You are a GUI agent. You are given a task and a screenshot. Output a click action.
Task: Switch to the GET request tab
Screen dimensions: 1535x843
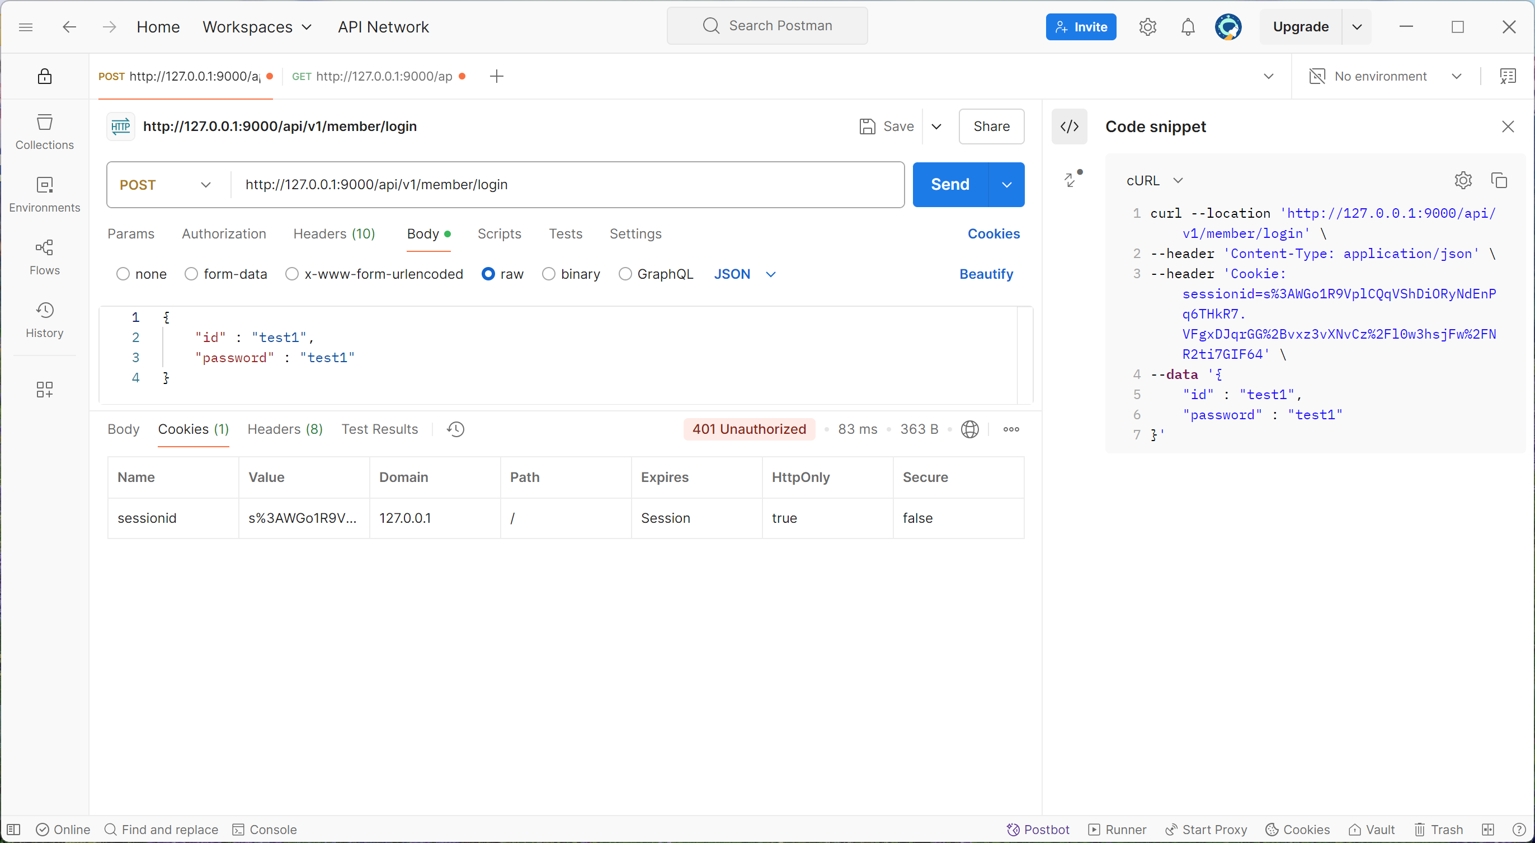(378, 76)
